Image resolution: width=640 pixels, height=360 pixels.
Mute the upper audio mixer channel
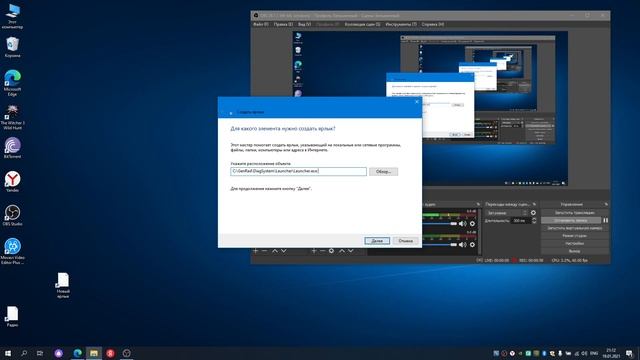462,224
